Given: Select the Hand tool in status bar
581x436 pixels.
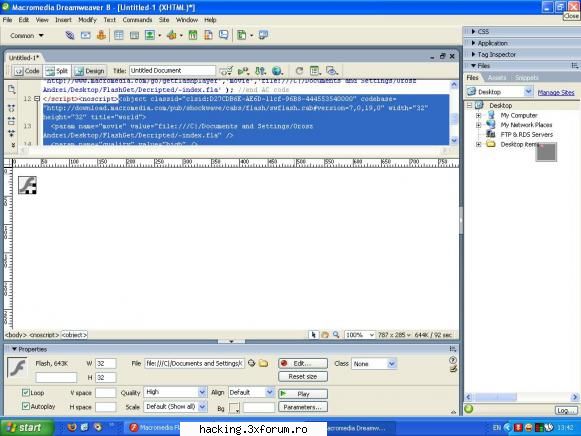Looking at the screenshot, I should [x=325, y=335].
